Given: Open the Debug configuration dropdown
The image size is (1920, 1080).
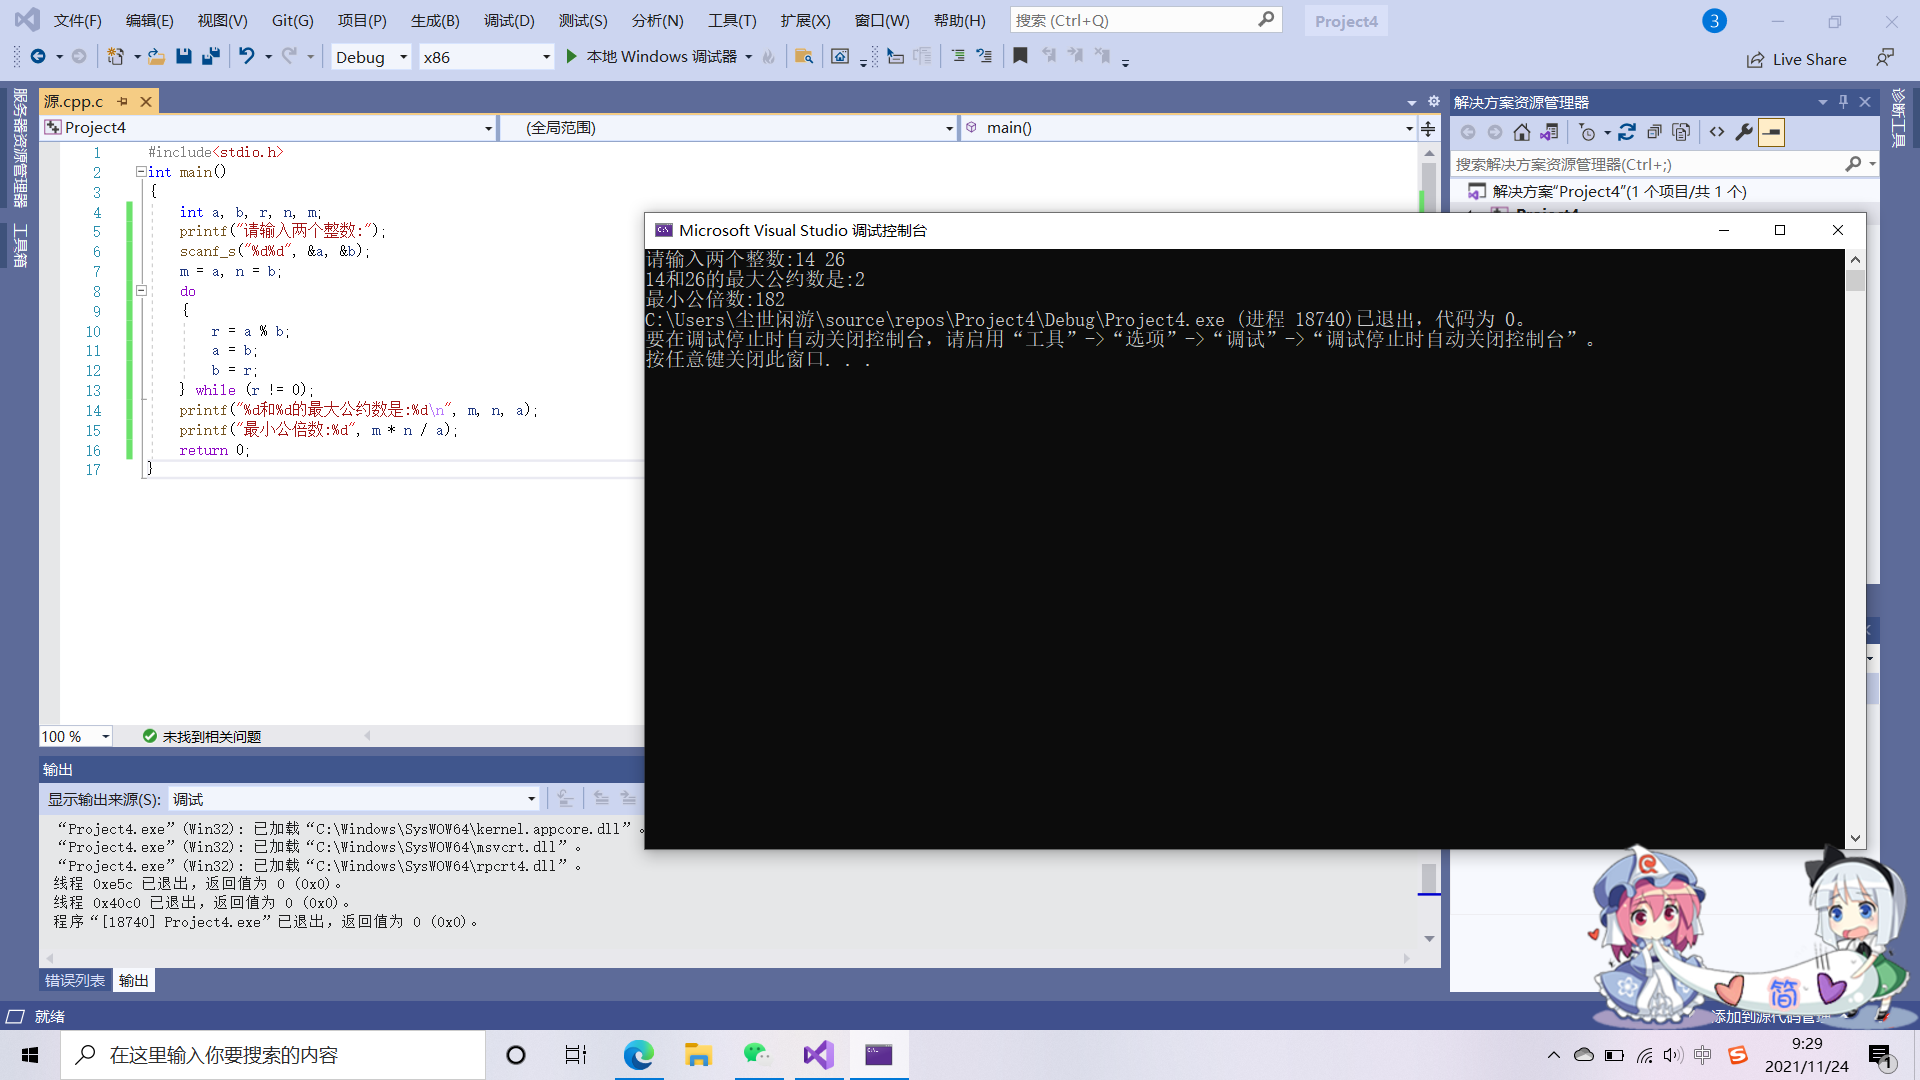Looking at the screenshot, I should 403,57.
